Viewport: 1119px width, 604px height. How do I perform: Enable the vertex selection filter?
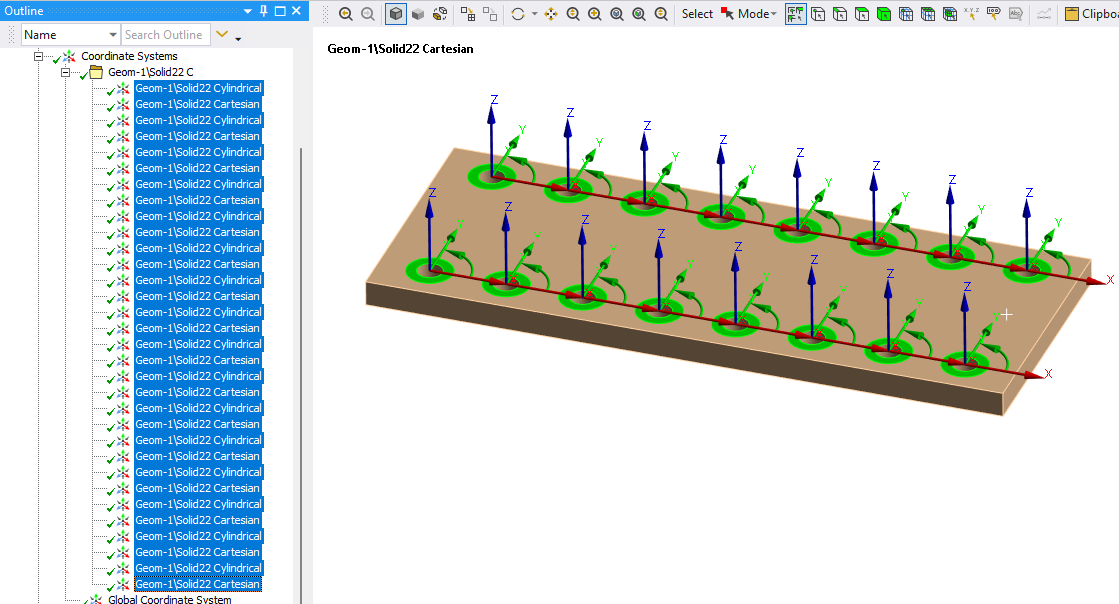coord(818,14)
